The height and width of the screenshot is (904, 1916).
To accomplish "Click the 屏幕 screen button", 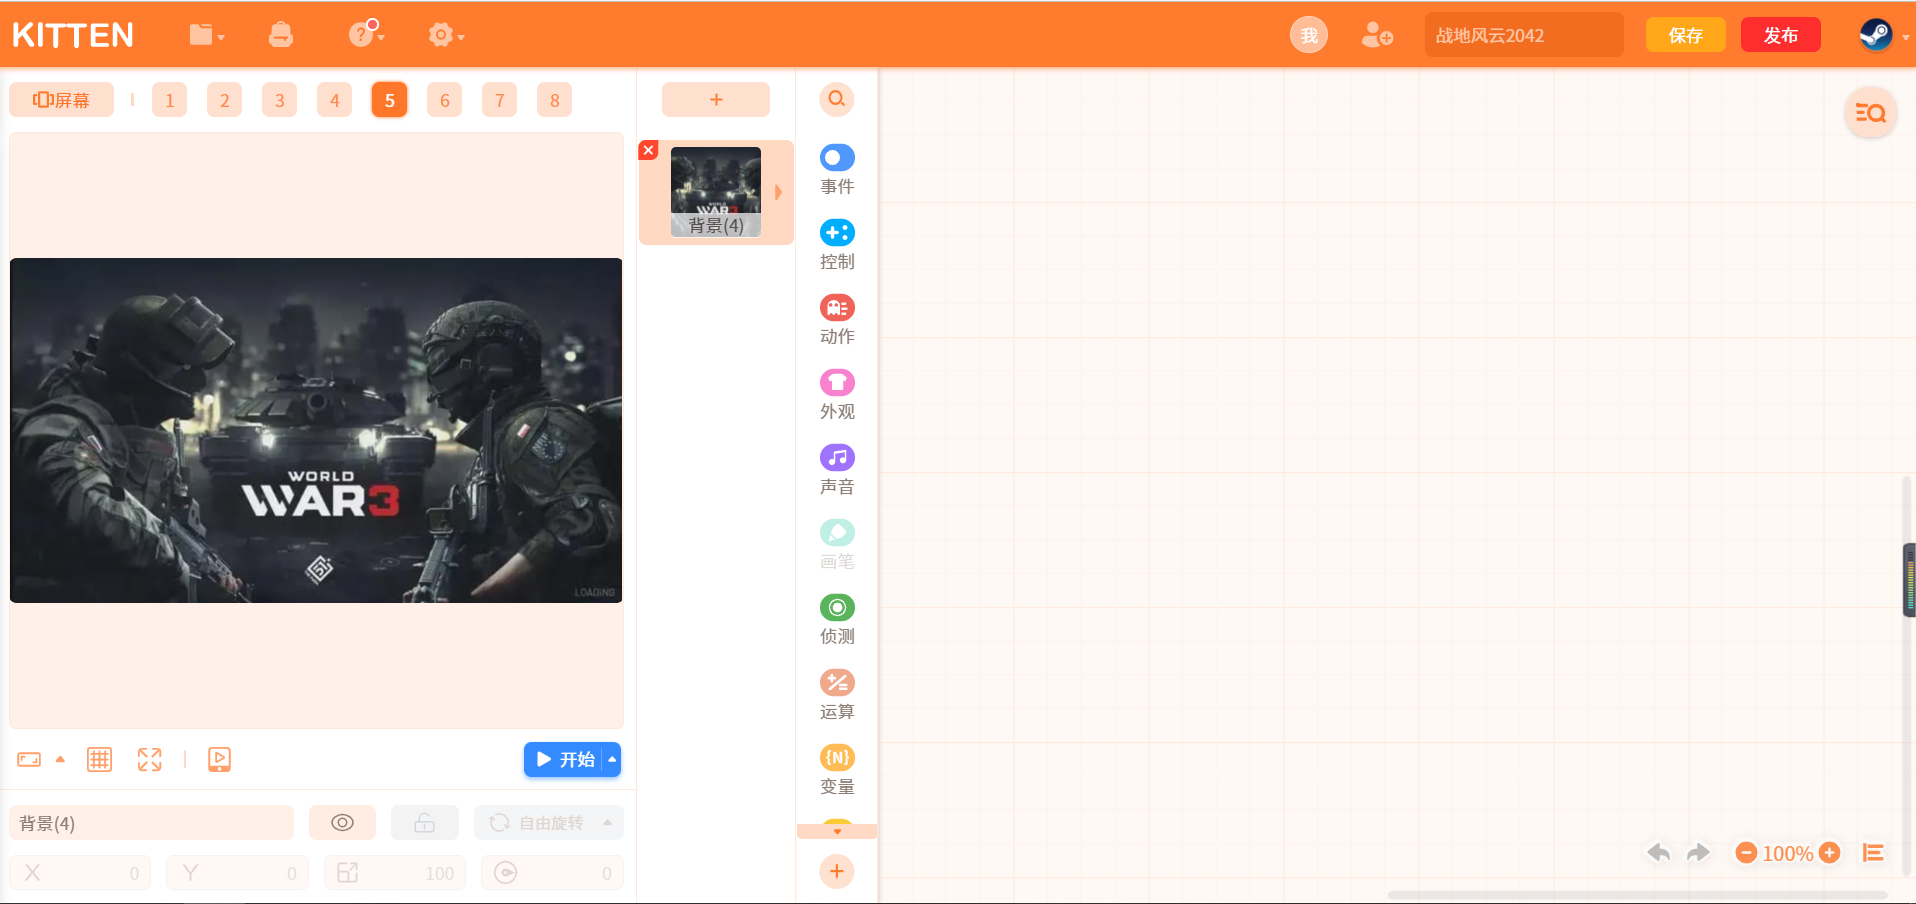I will pos(61,100).
